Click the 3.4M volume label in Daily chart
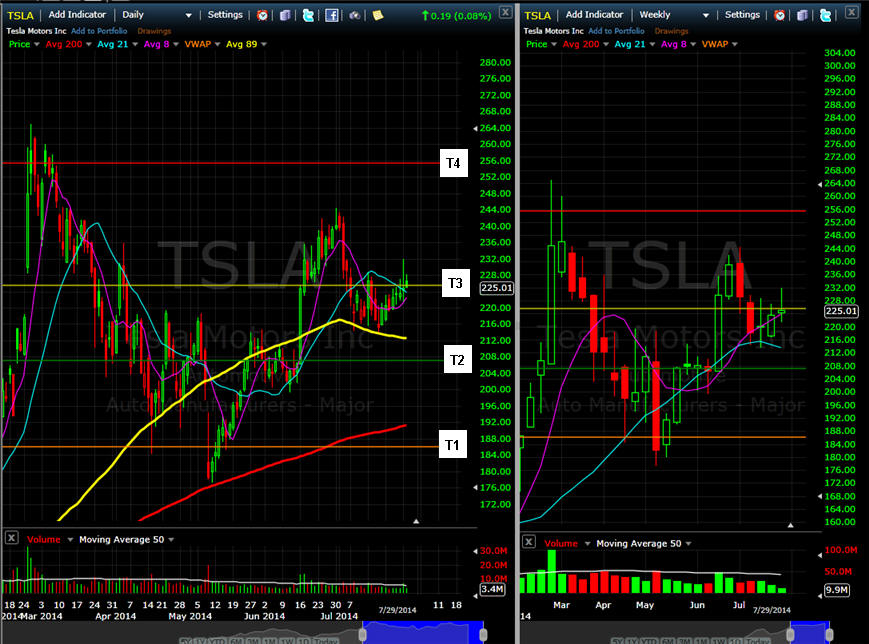This screenshot has width=869, height=644. [x=492, y=589]
